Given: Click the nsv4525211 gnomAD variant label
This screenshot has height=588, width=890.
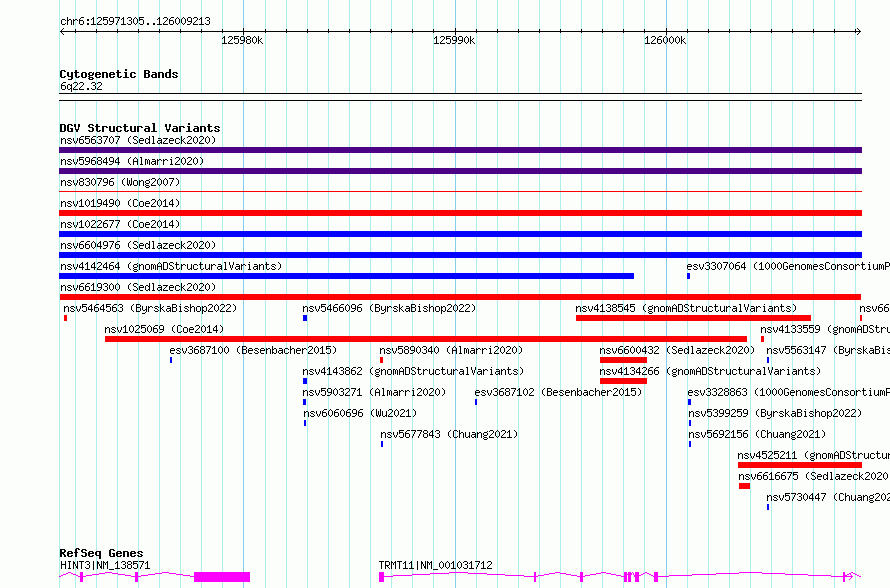Looking at the screenshot, I should point(813,455).
